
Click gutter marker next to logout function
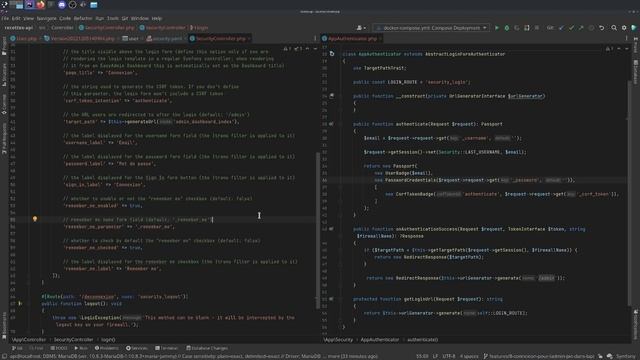tap(20, 304)
